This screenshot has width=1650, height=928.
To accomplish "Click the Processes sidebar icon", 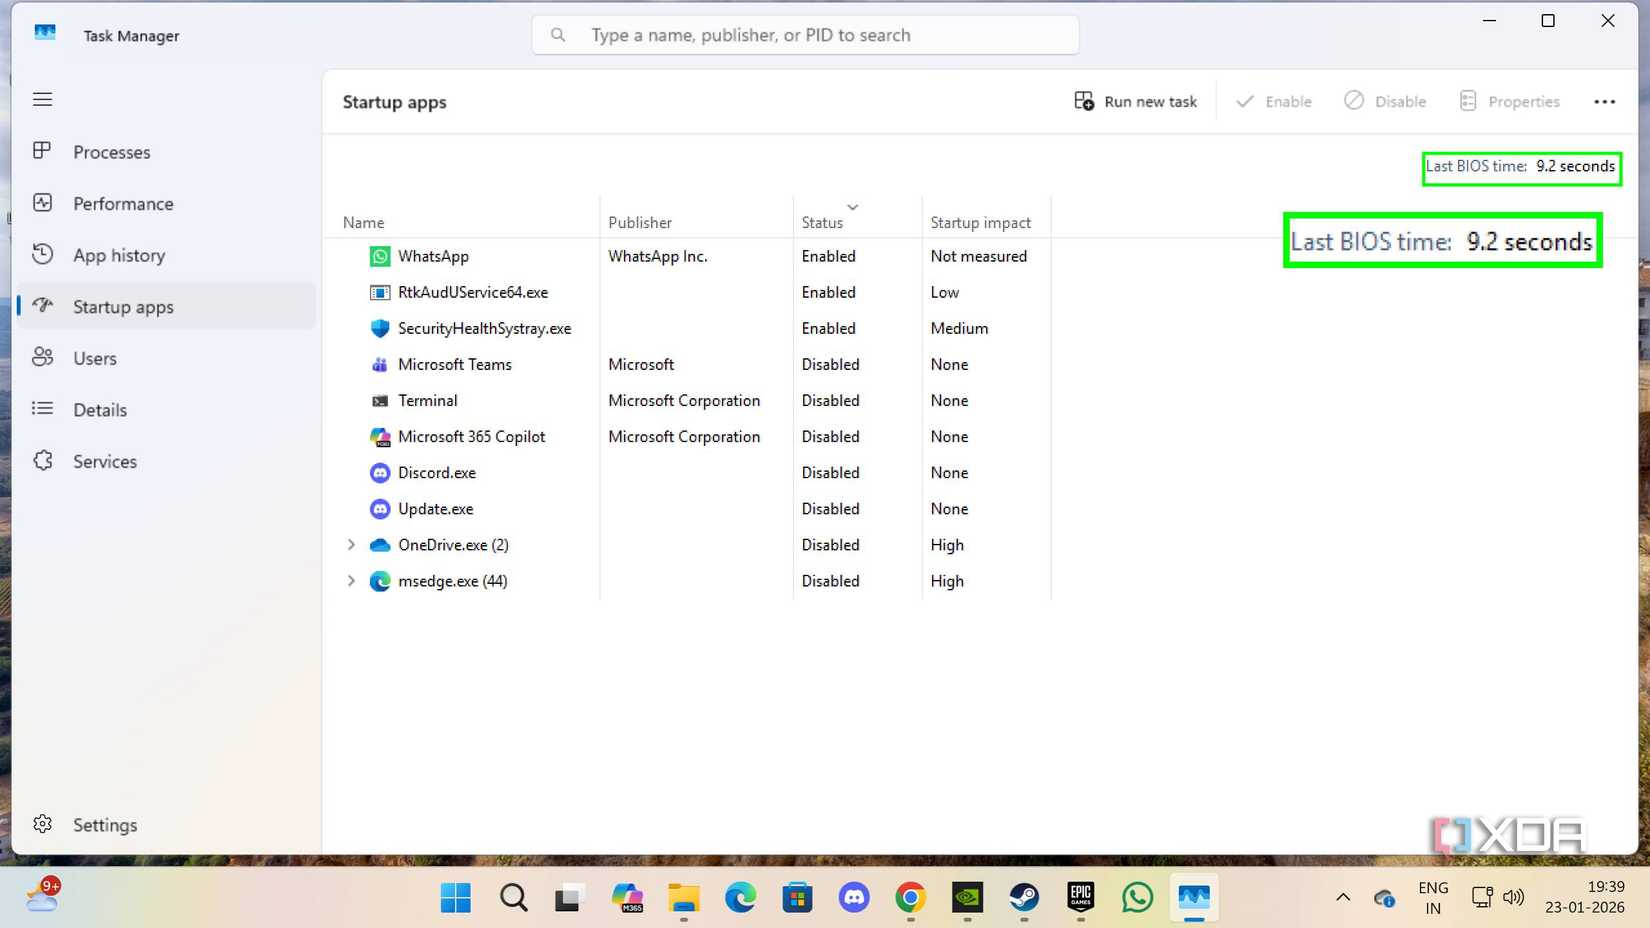I will 42,151.
